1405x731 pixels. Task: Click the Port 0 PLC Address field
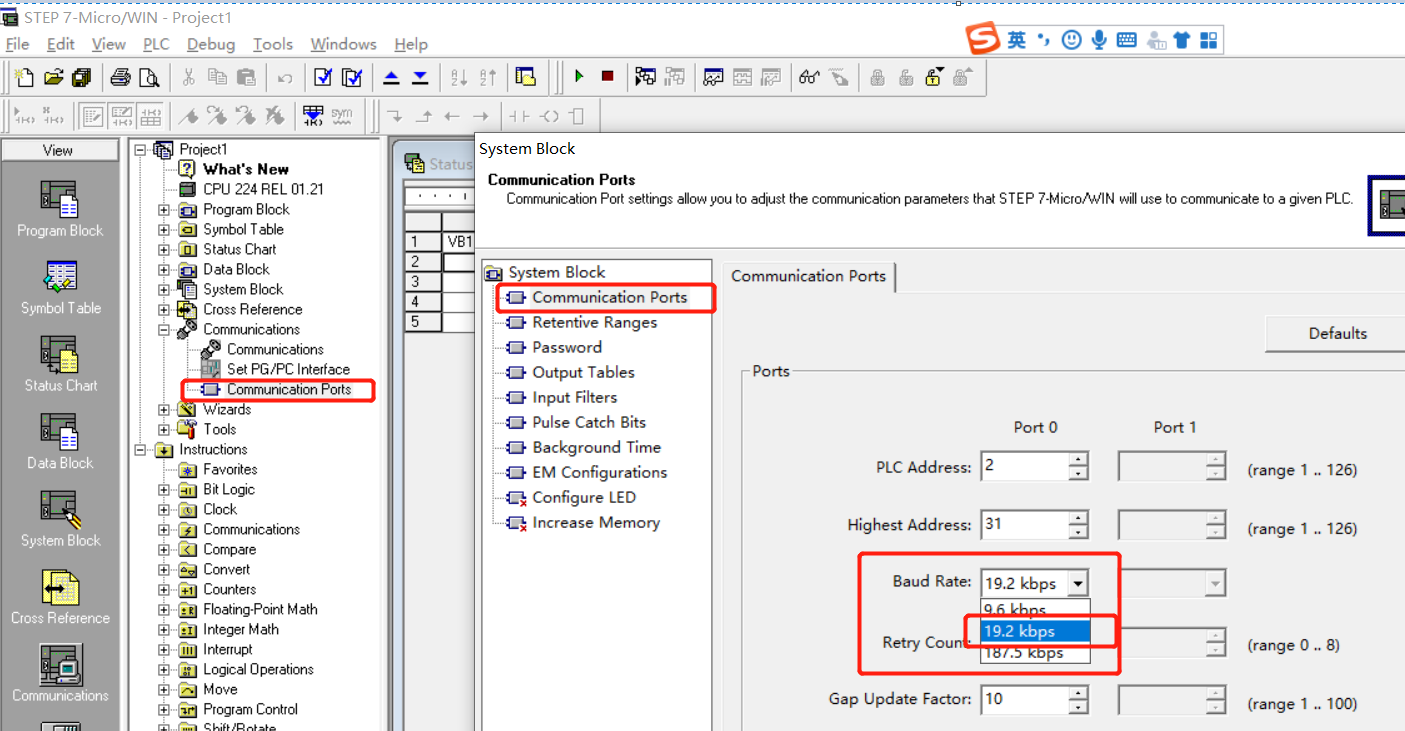(1024, 466)
